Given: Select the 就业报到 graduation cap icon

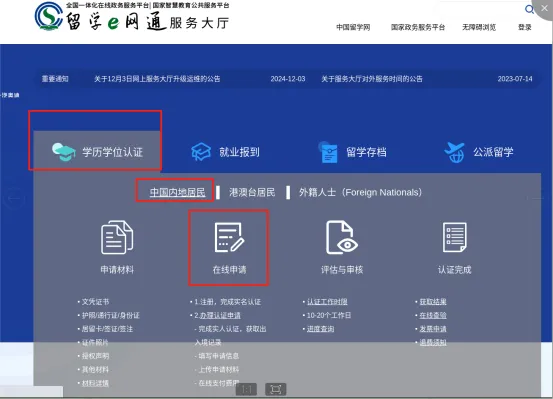Looking at the screenshot, I should click(201, 152).
